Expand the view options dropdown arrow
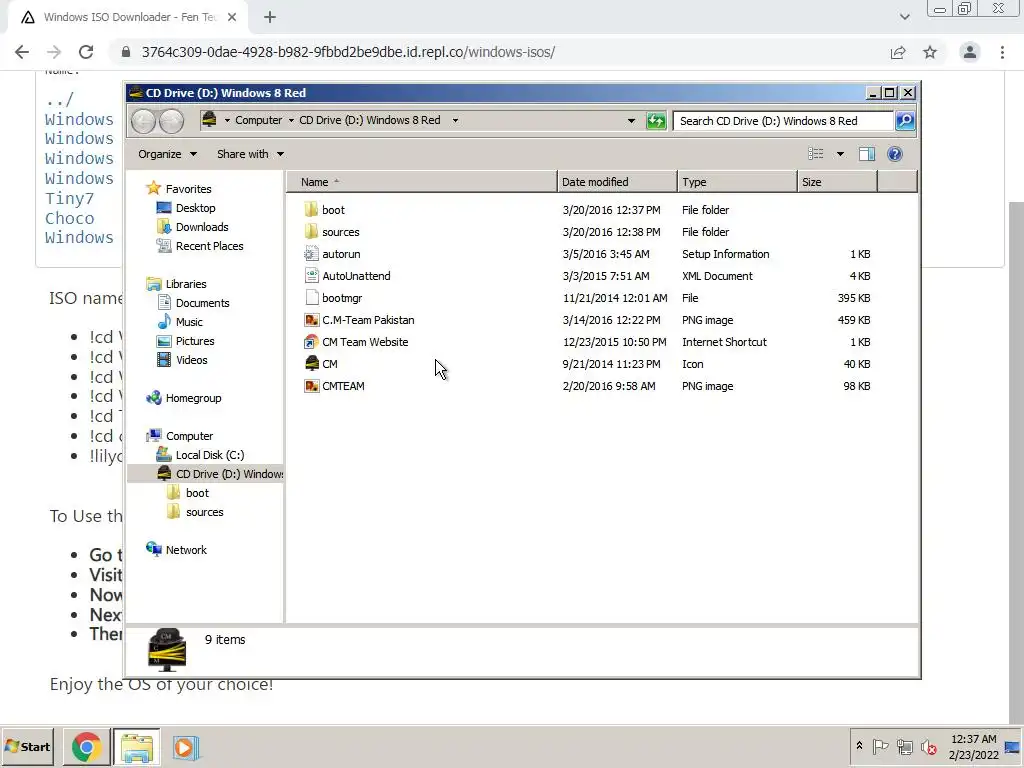 coord(840,154)
